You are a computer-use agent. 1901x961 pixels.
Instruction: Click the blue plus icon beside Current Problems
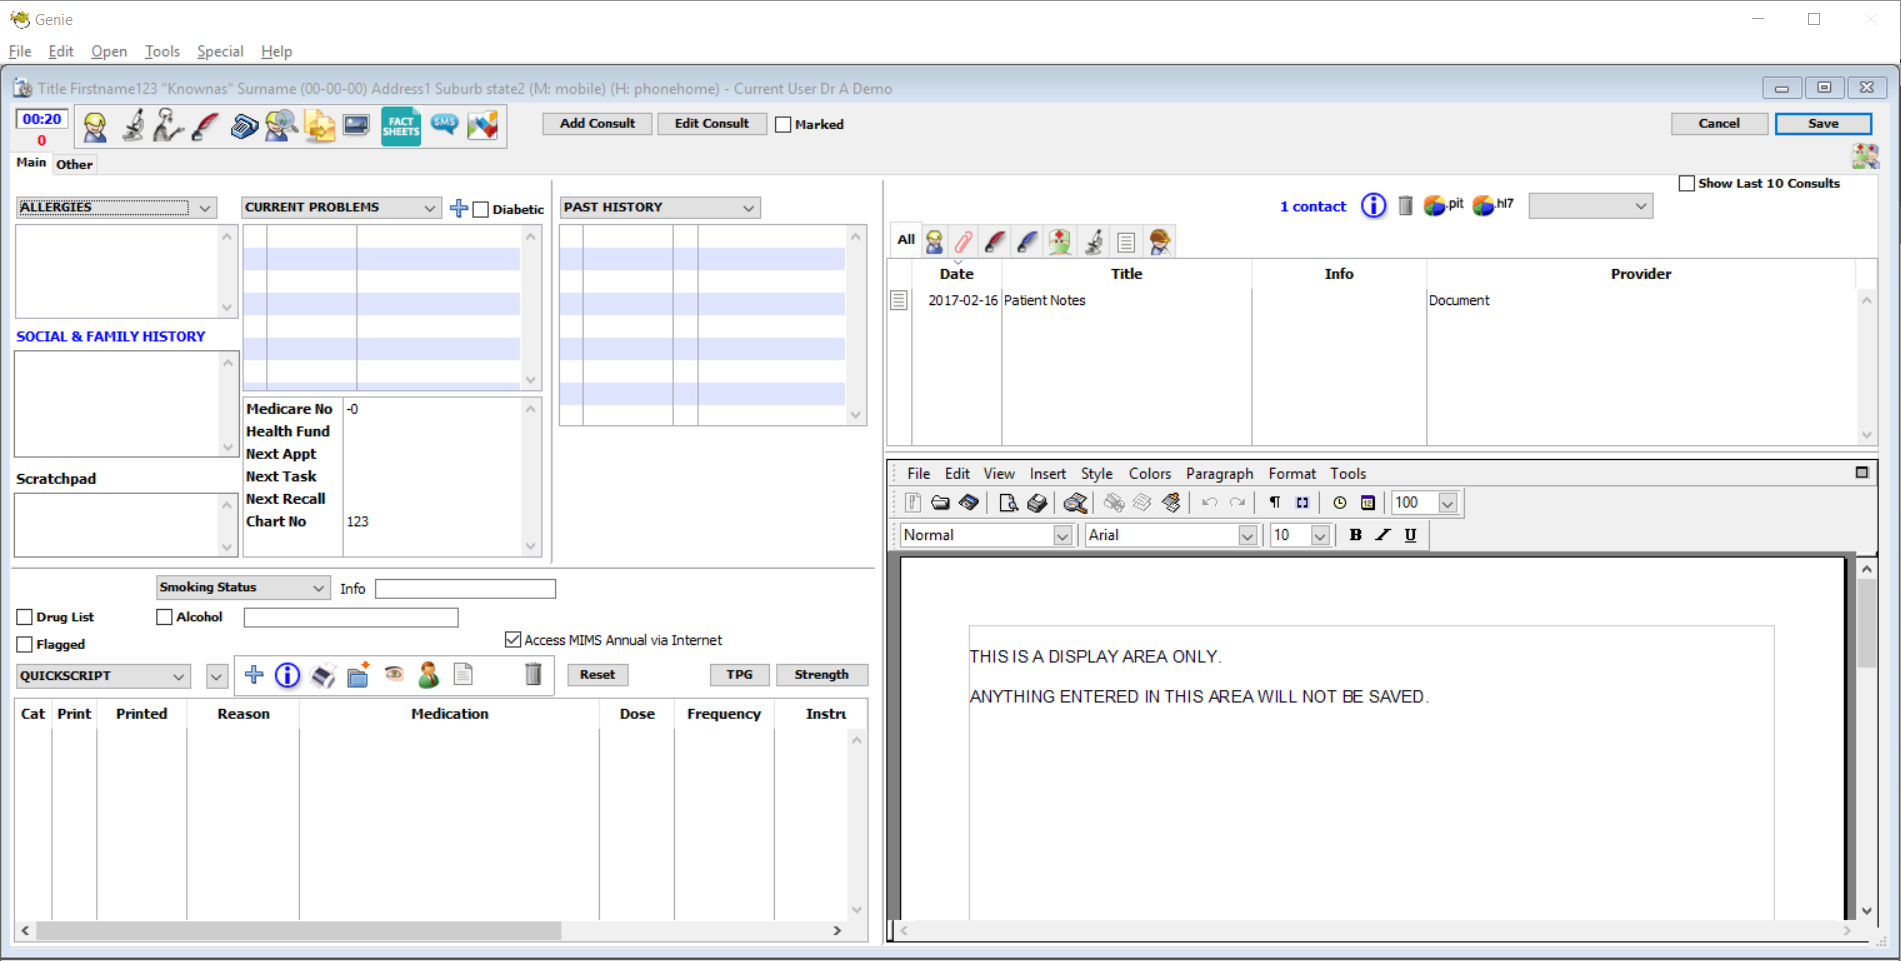point(458,208)
